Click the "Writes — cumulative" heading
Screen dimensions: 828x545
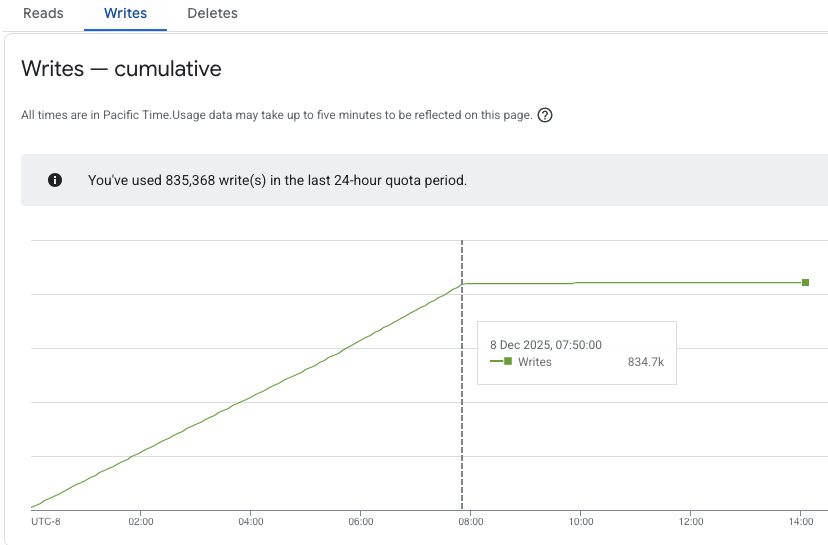click(x=121, y=69)
